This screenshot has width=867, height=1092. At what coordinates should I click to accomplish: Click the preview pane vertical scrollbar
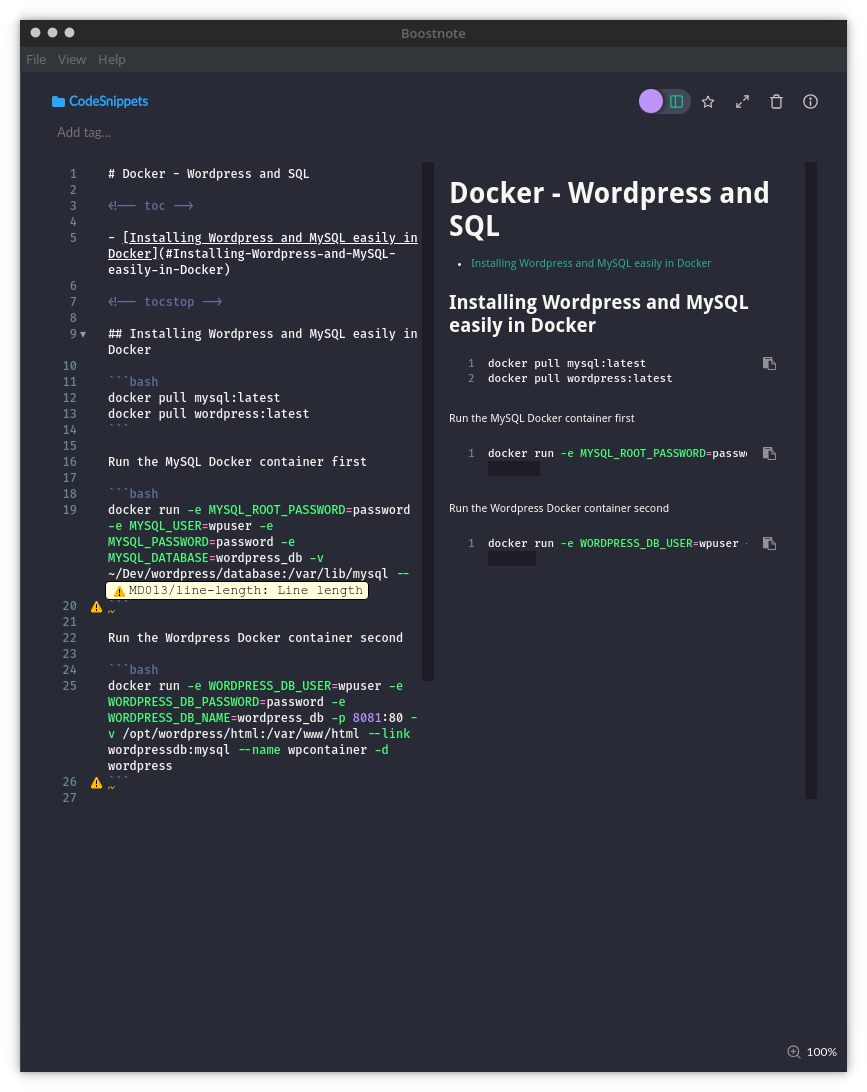coord(811,481)
